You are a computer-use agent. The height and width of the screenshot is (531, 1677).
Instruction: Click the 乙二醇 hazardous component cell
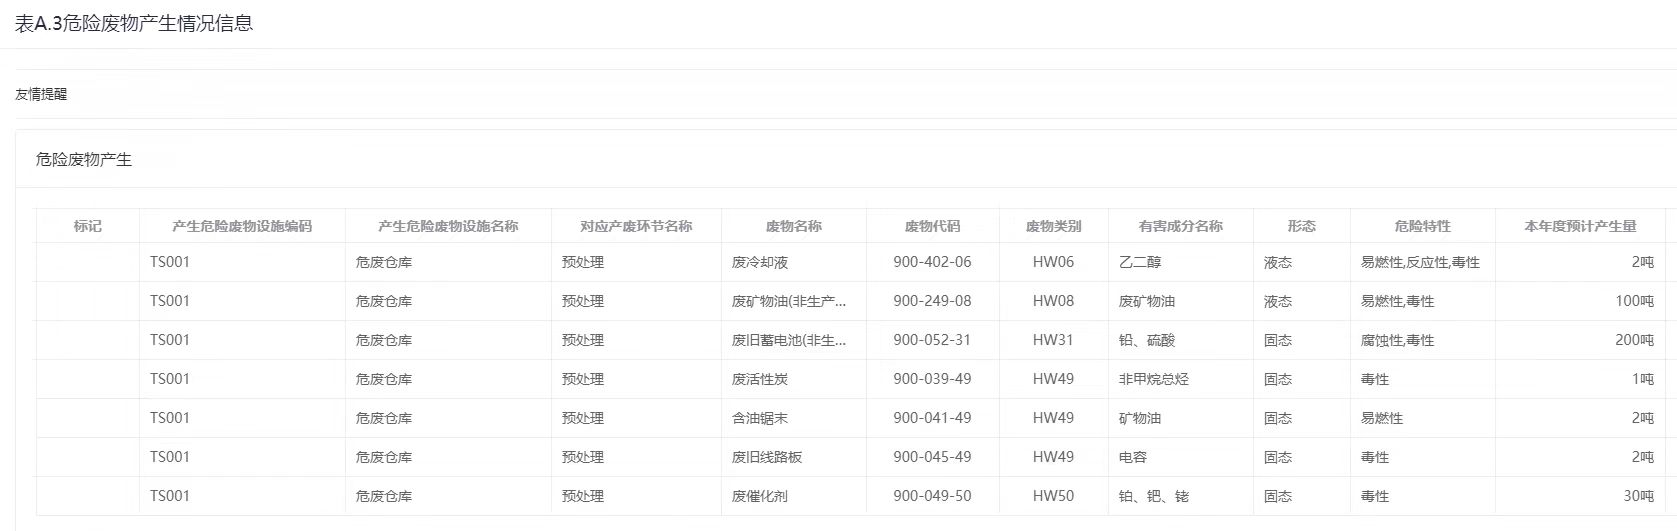1140,262
